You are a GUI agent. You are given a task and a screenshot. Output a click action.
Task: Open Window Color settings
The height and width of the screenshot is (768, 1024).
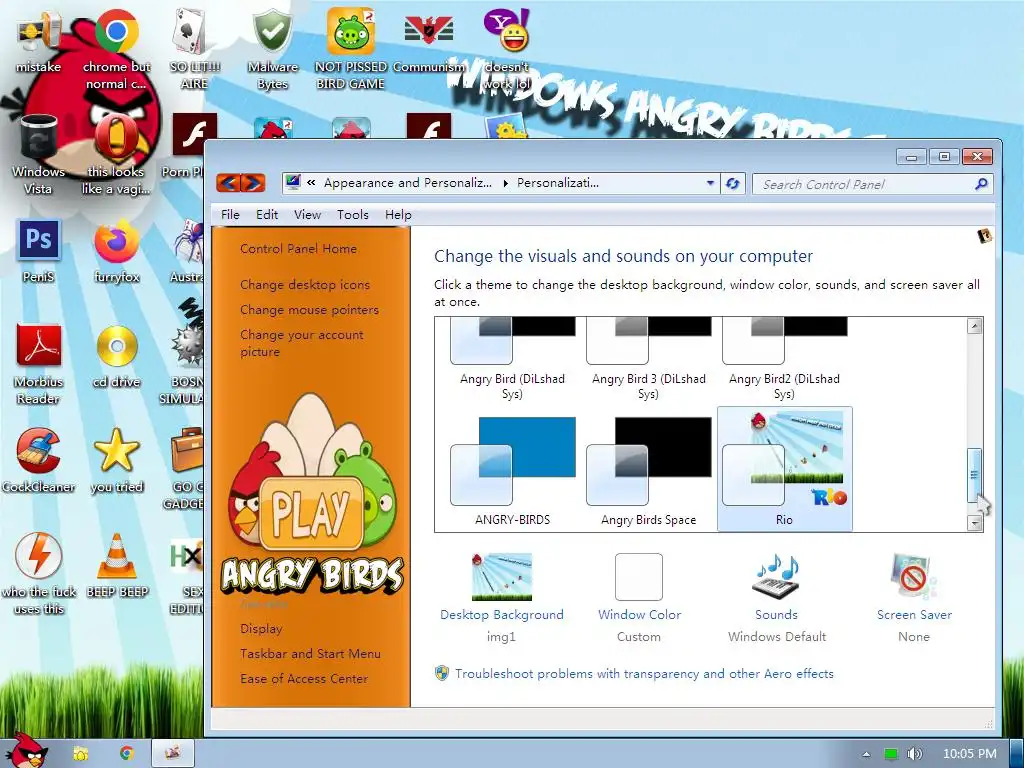(639, 598)
